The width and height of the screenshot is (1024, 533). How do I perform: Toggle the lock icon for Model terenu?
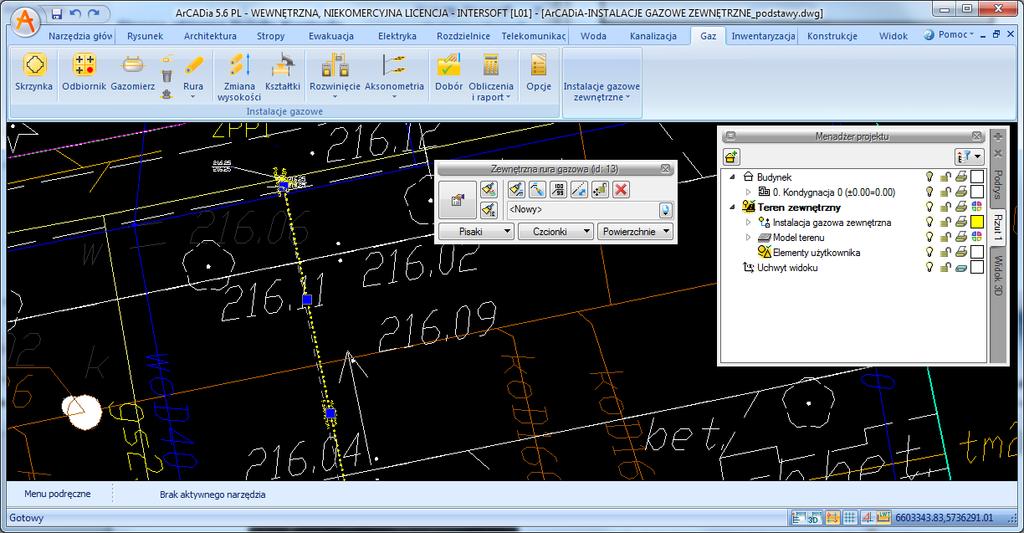(x=945, y=237)
